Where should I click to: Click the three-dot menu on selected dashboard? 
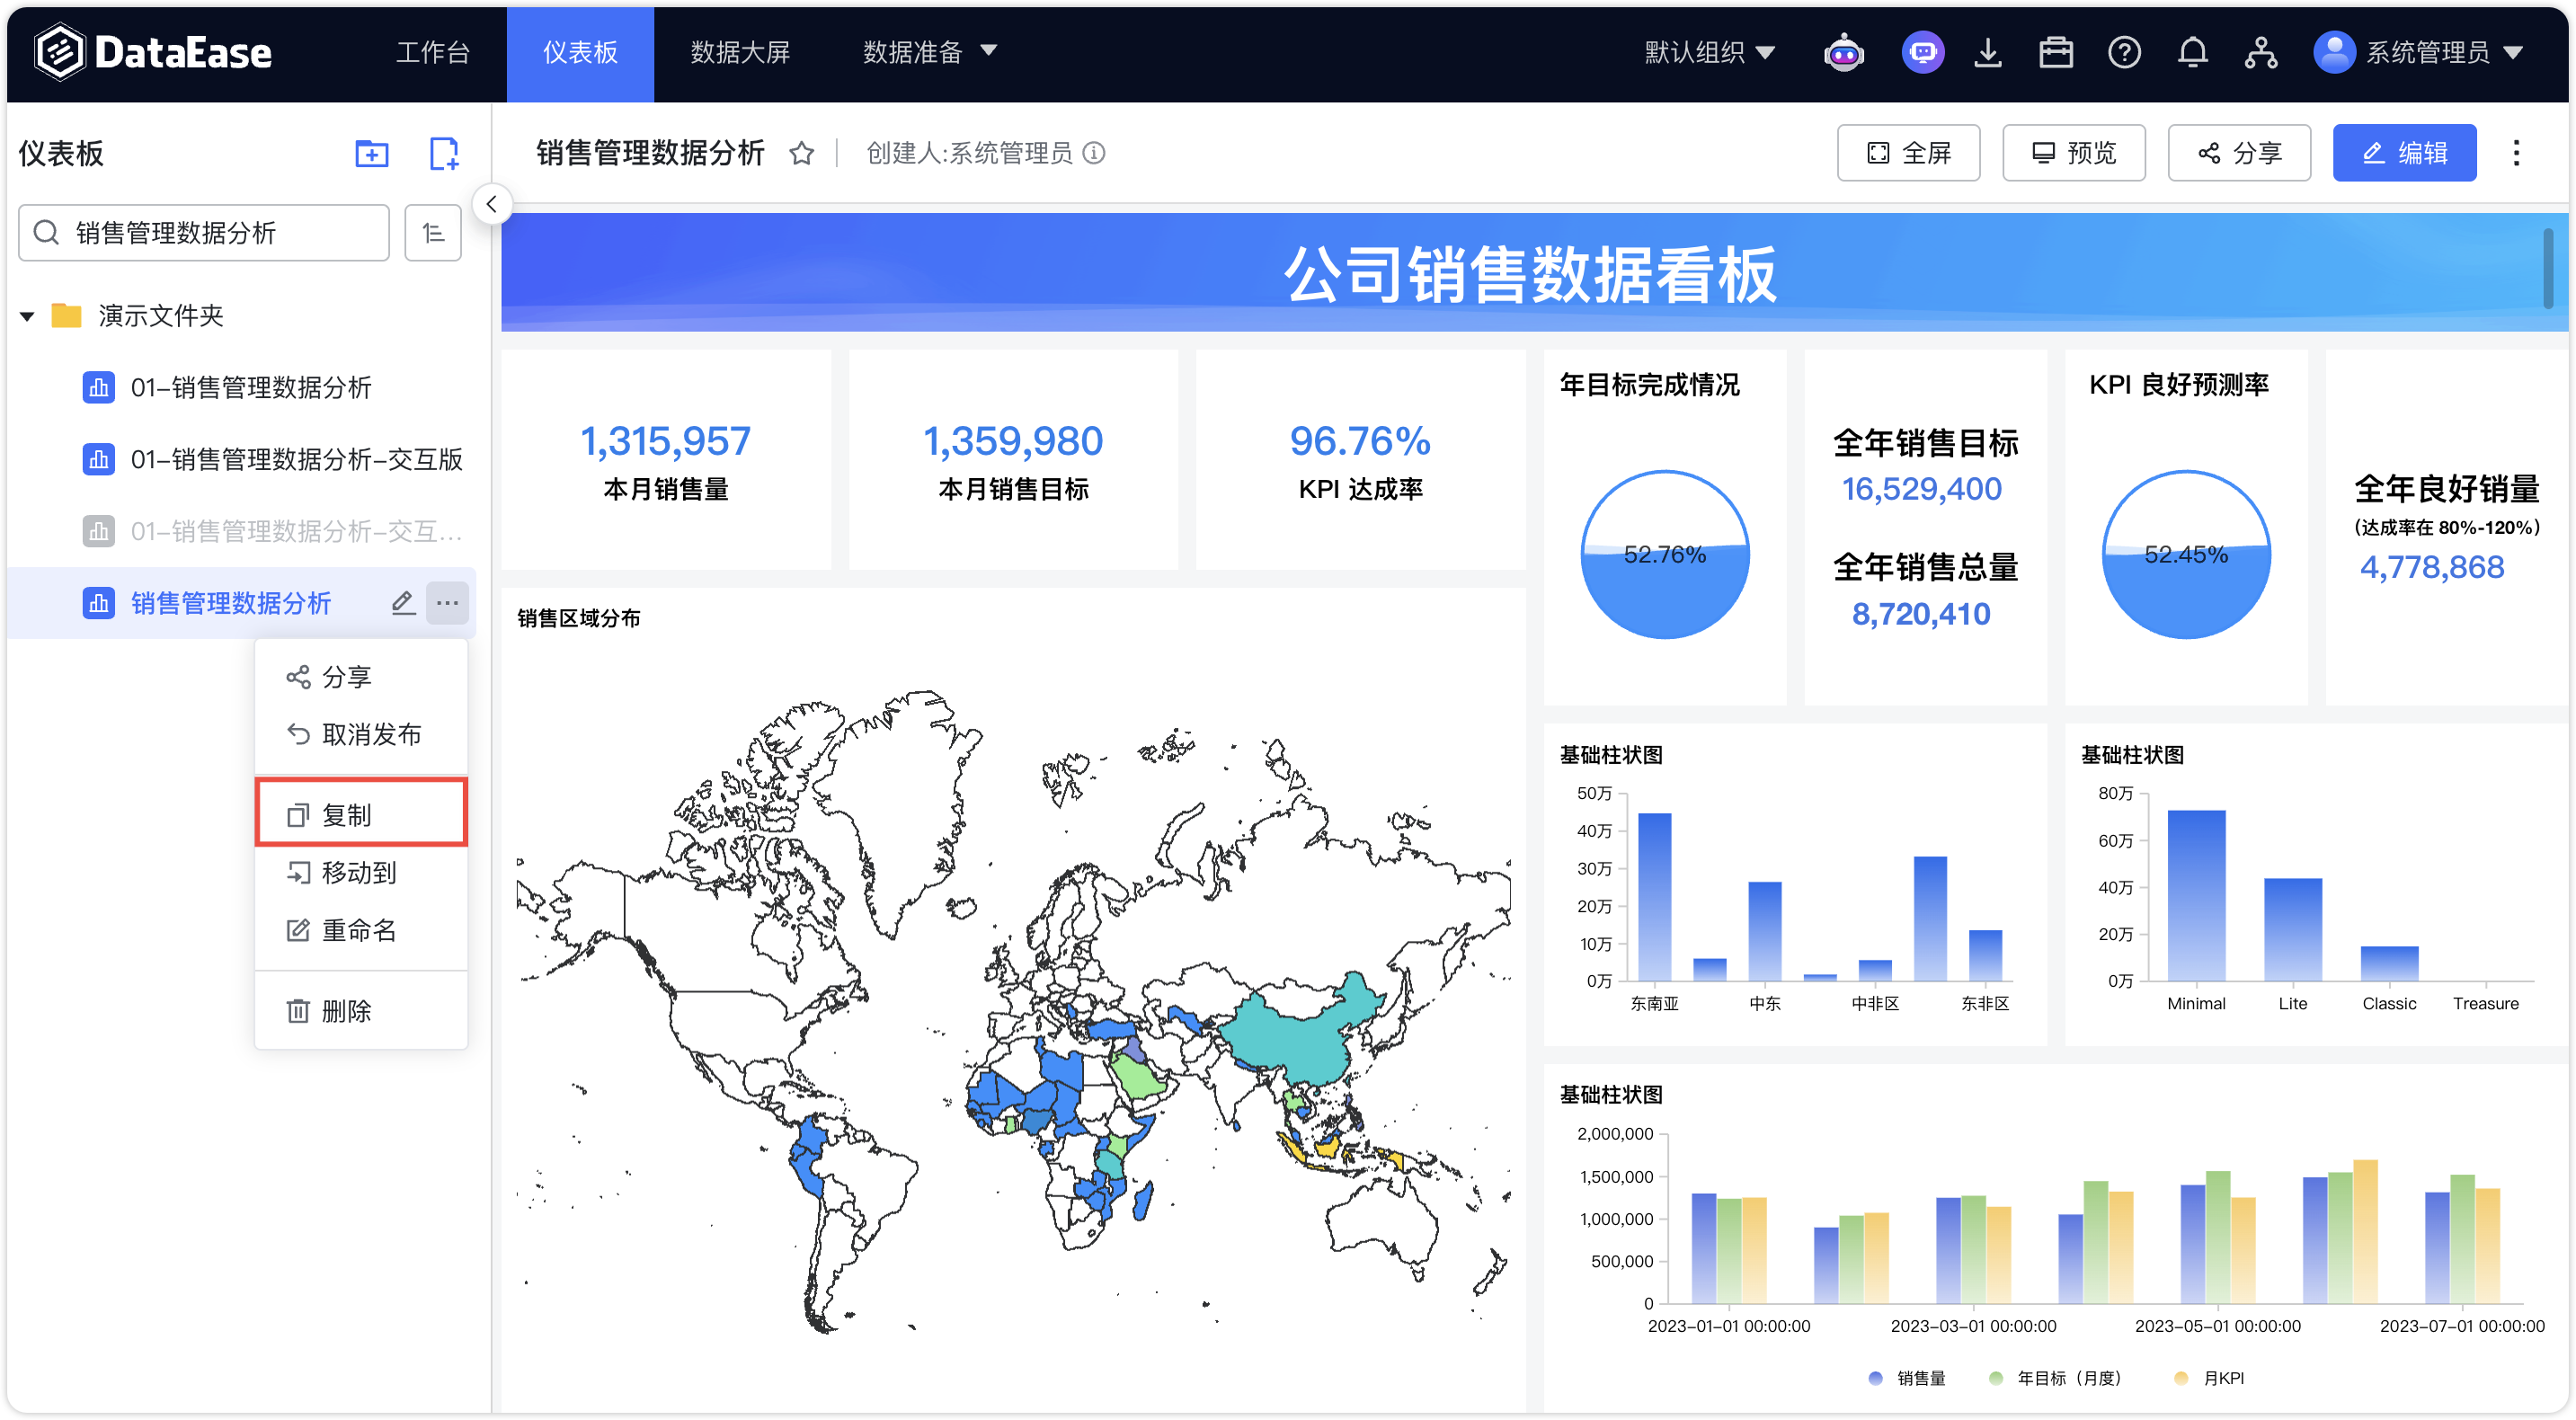[447, 603]
